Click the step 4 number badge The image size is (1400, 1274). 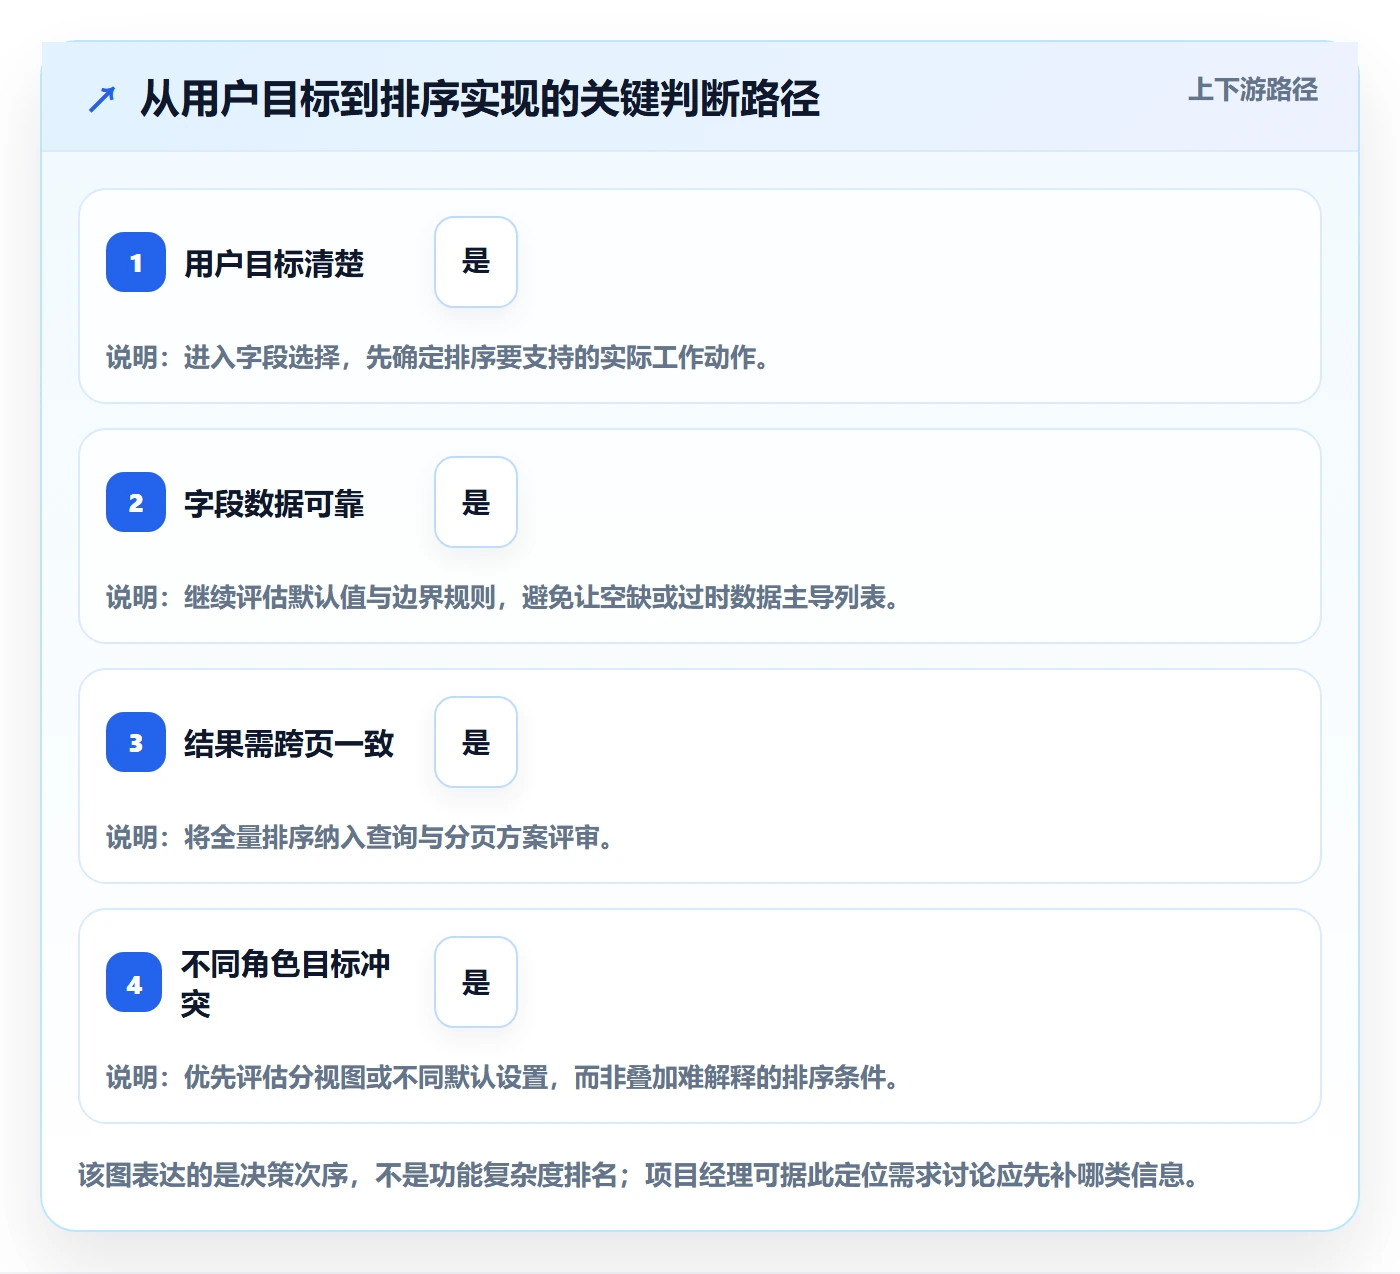(134, 982)
